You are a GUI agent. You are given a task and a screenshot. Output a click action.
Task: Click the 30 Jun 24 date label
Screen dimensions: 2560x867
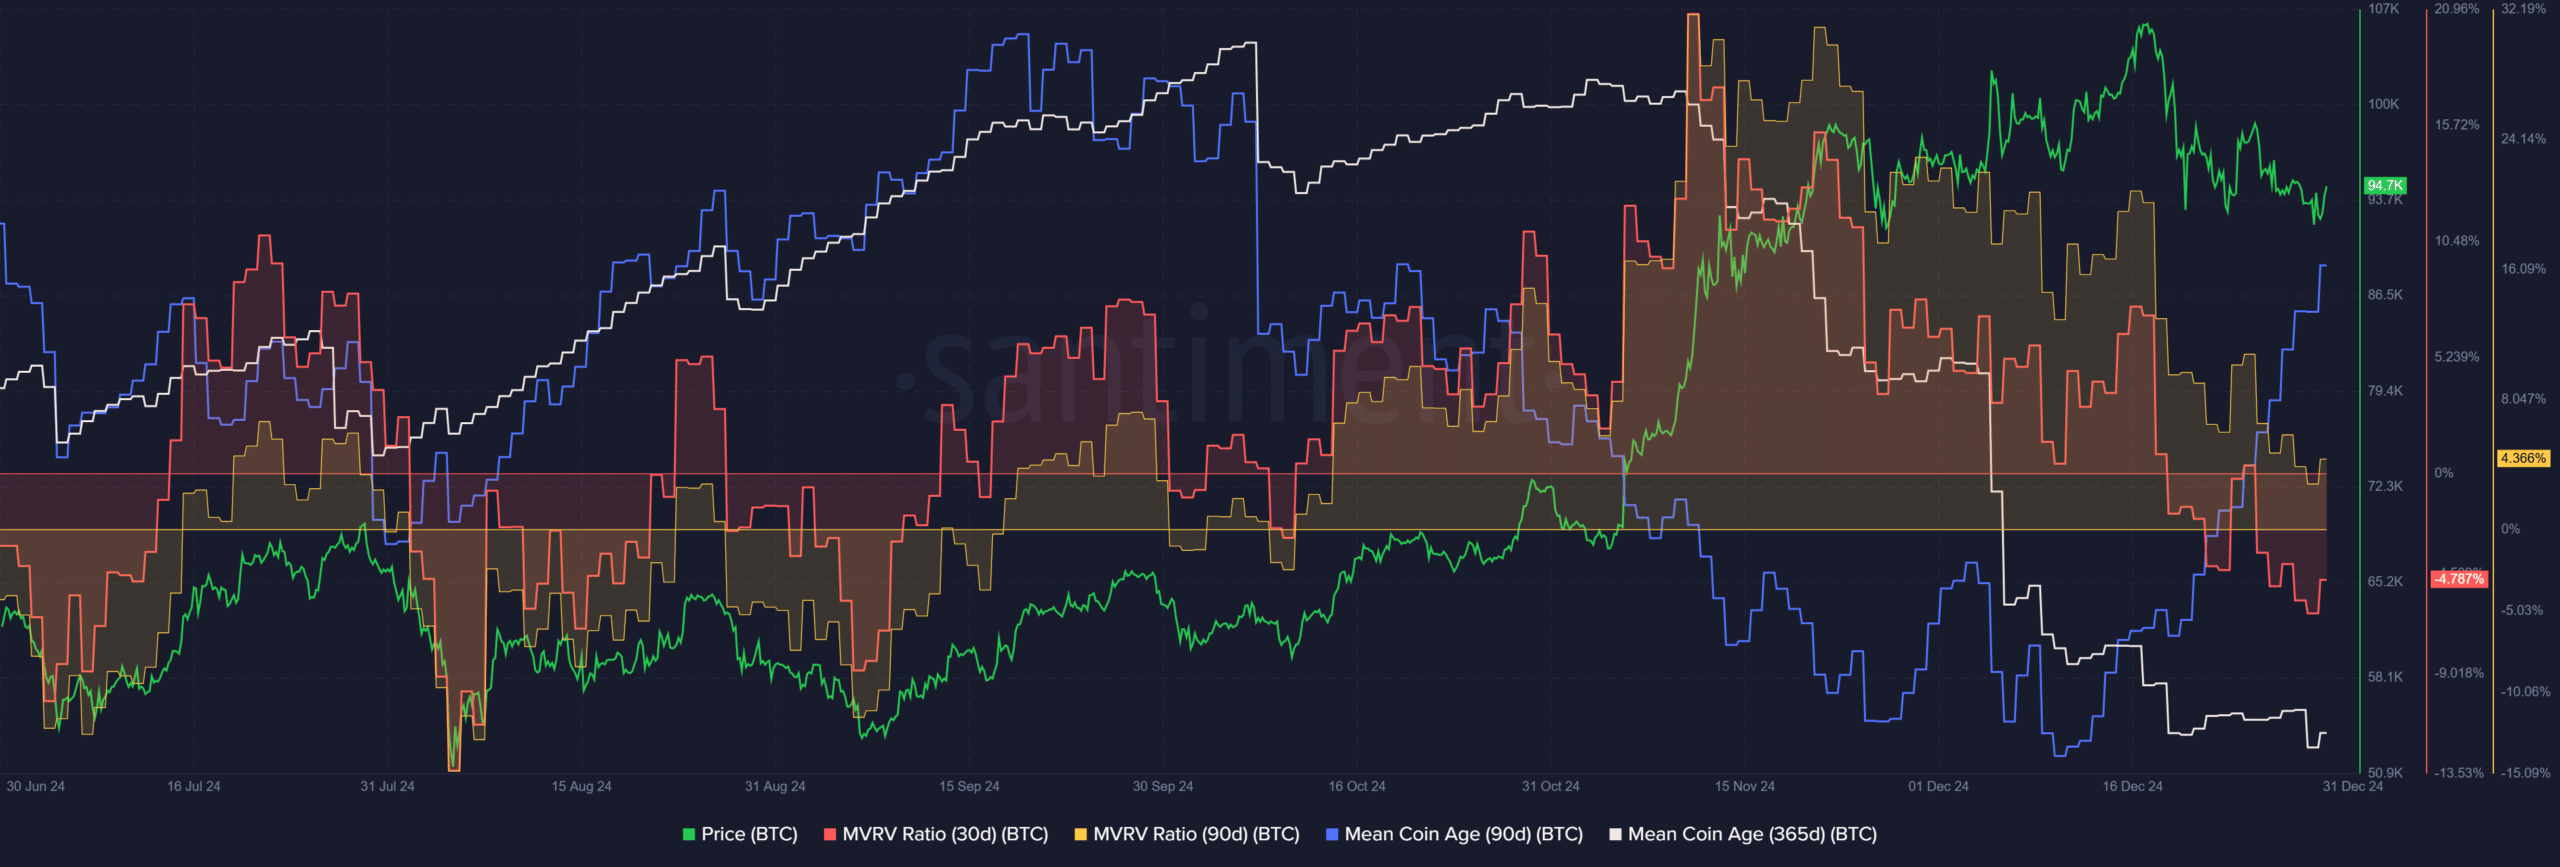pos(35,786)
